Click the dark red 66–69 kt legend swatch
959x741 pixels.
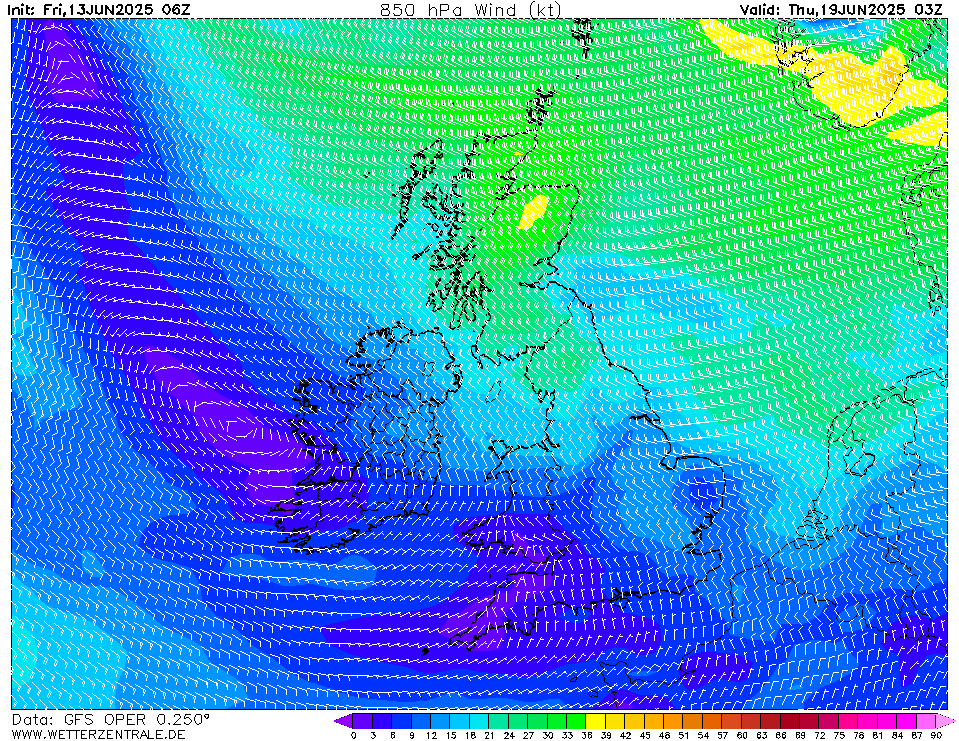coord(790,721)
